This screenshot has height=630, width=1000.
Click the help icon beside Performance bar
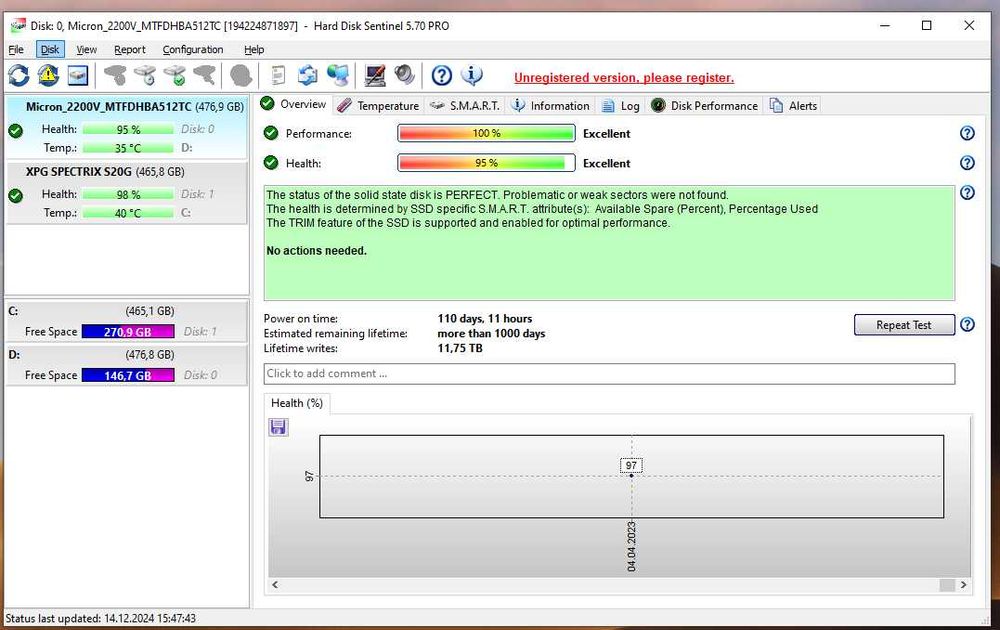click(x=967, y=133)
